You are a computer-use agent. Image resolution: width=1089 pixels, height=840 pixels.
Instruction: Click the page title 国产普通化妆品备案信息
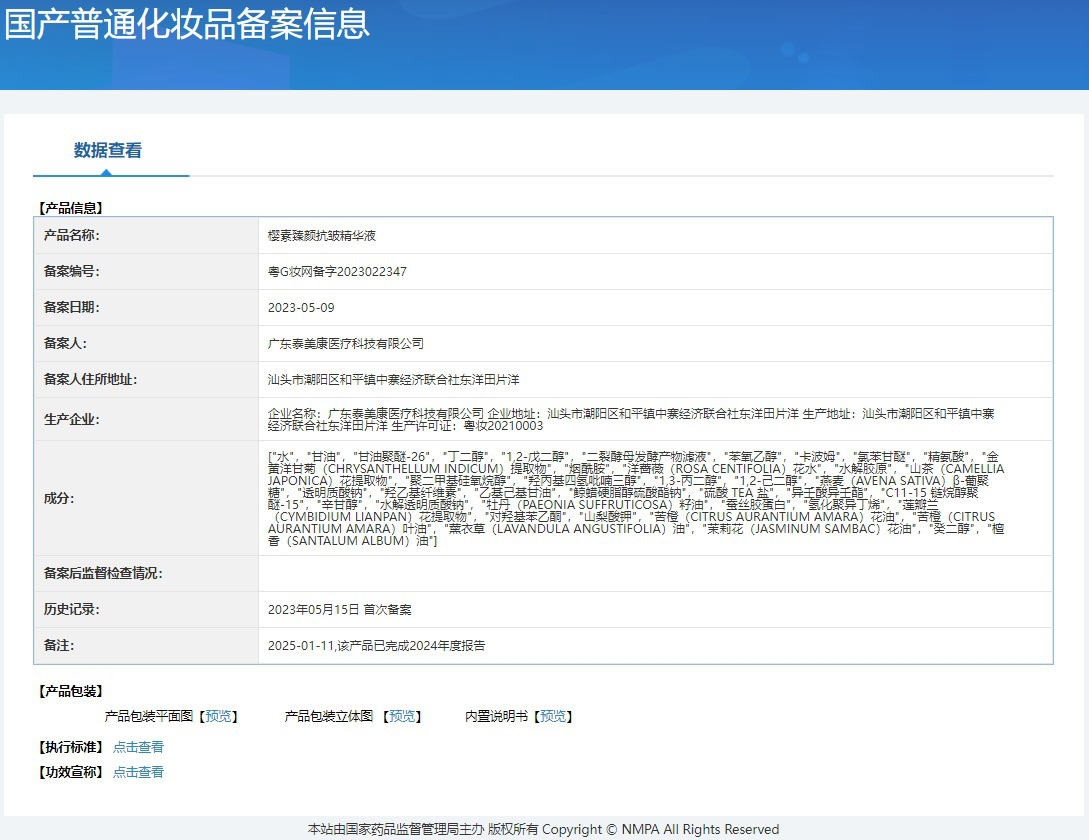tap(187, 22)
